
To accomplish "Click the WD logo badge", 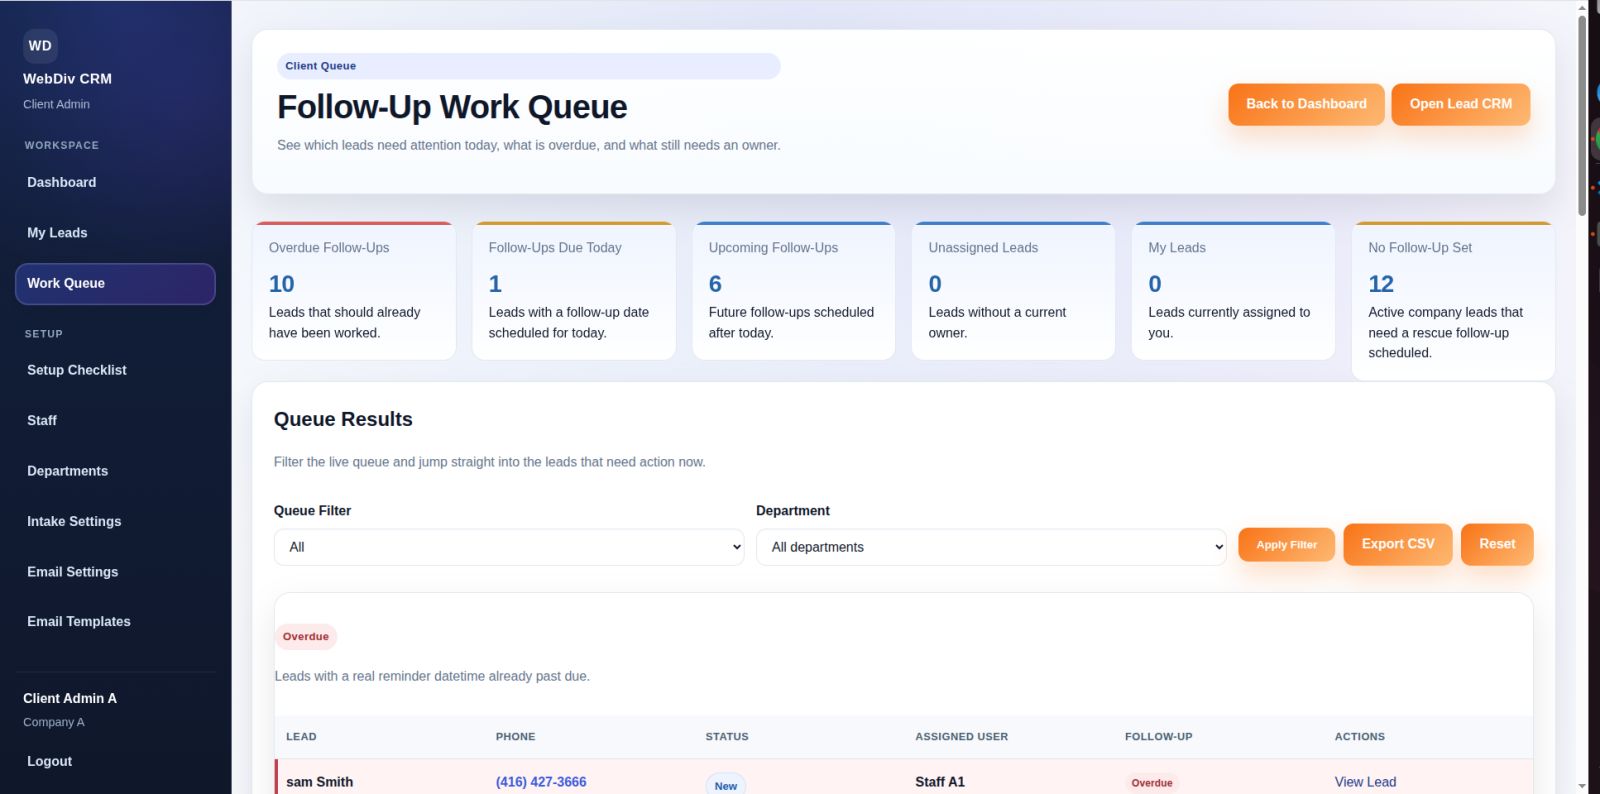I will (x=40, y=46).
